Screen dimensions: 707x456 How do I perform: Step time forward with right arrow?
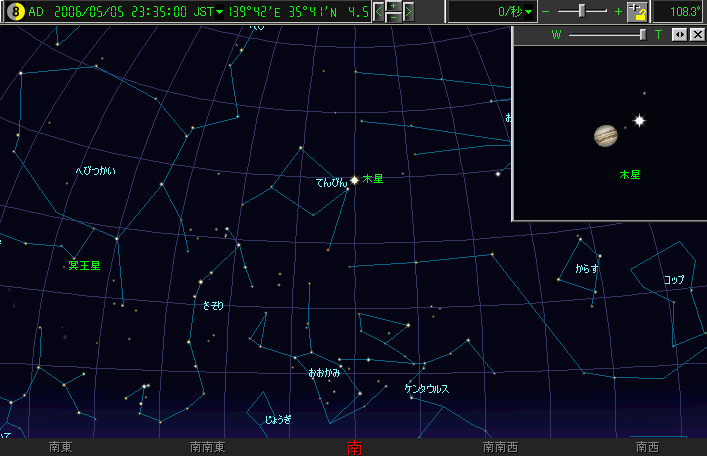click(408, 12)
